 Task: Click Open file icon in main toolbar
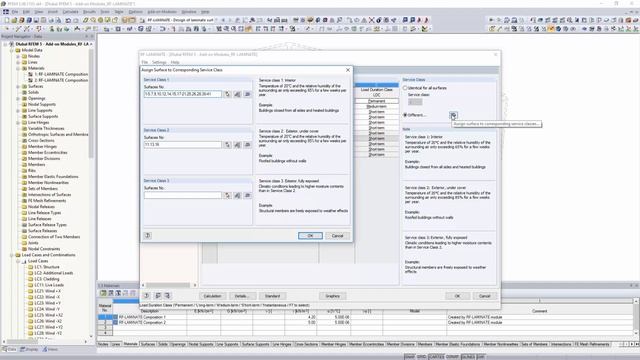[14, 20]
